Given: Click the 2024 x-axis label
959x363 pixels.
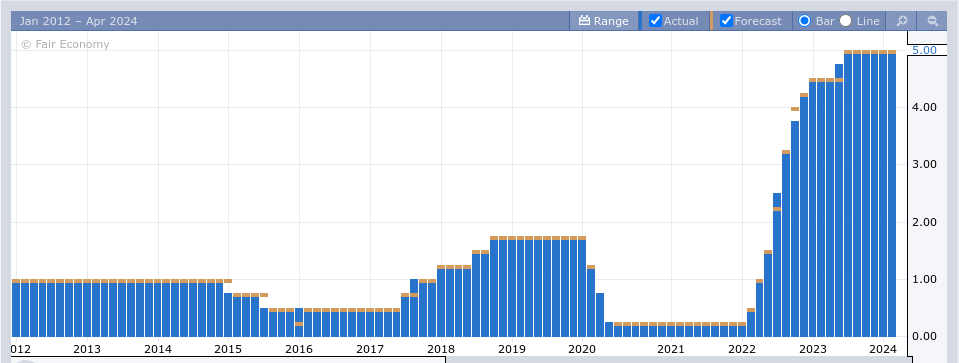Looking at the screenshot, I should click(x=883, y=349).
